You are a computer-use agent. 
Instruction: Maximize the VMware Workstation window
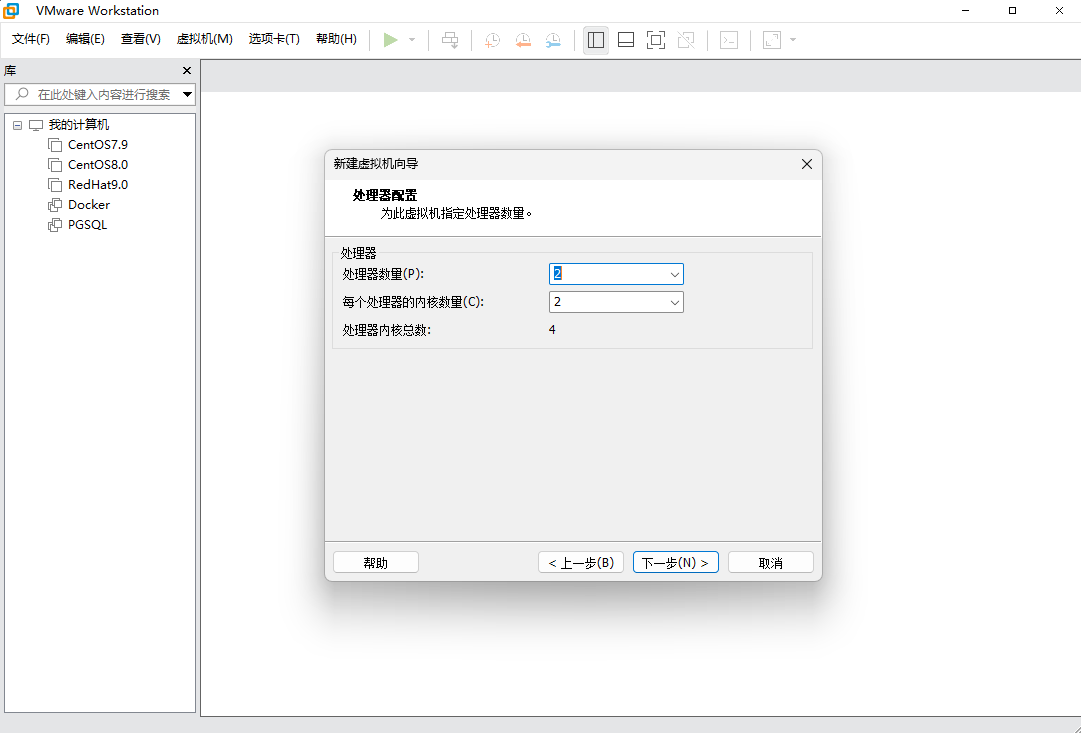[x=1012, y=10]
